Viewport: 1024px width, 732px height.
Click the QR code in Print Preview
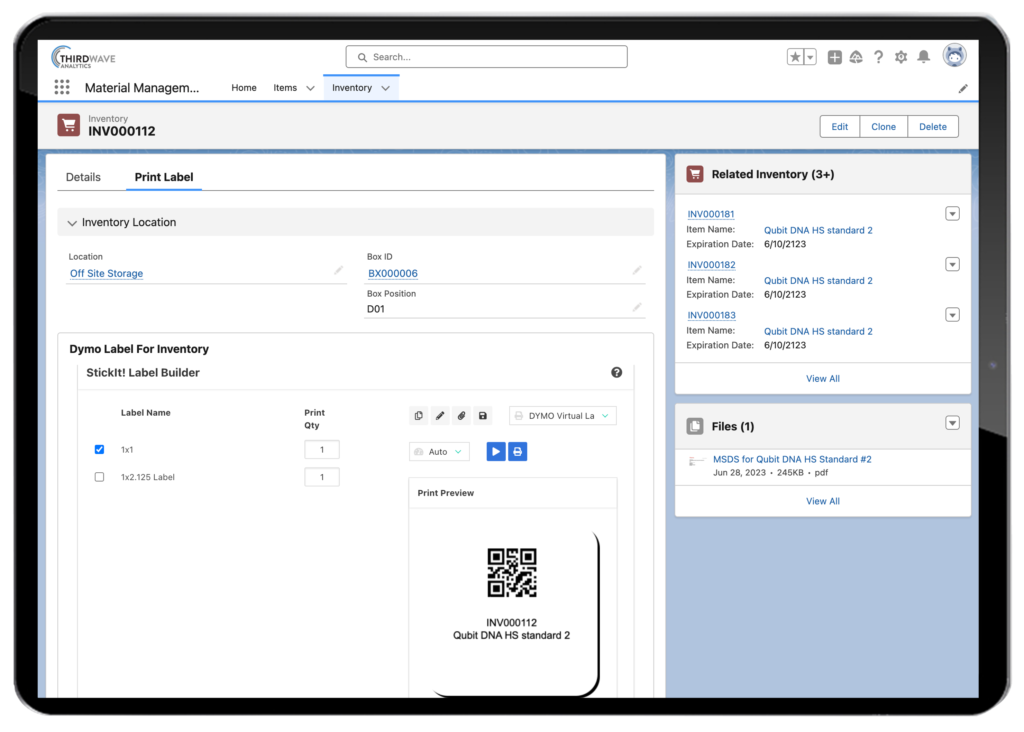point(512,572)
